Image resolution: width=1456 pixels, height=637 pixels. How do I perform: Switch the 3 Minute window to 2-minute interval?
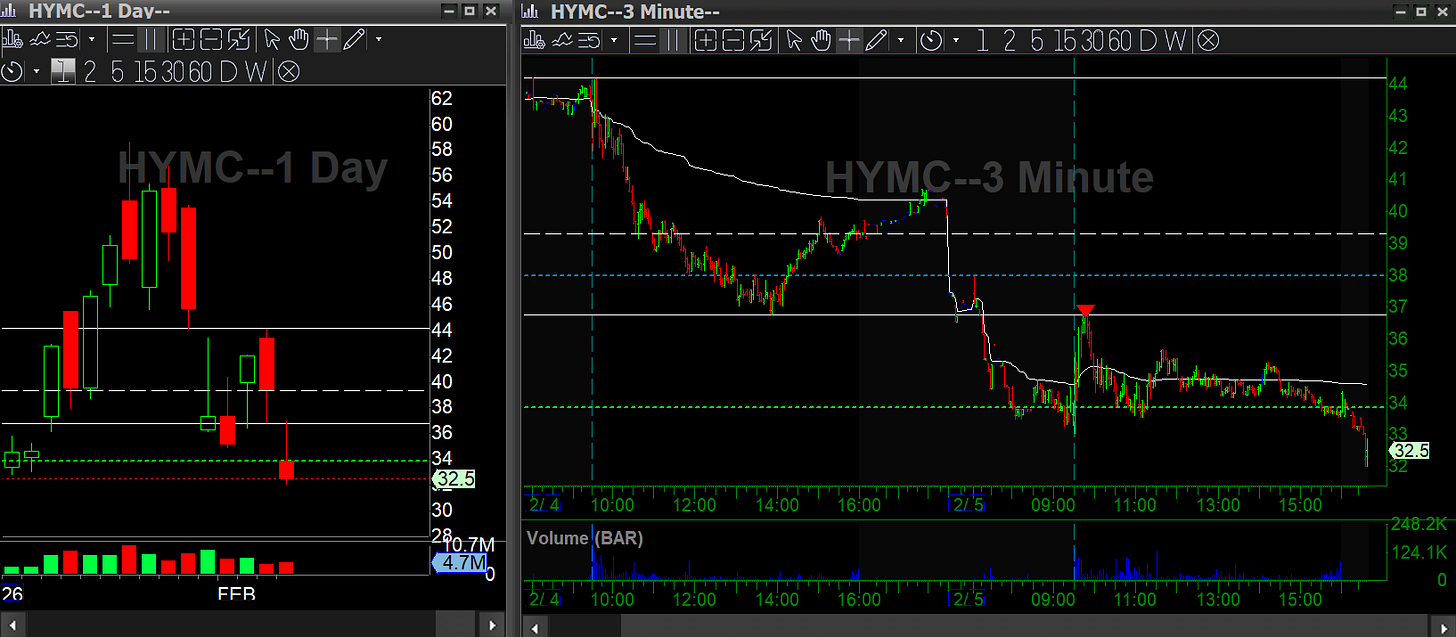click(1009, 40)
